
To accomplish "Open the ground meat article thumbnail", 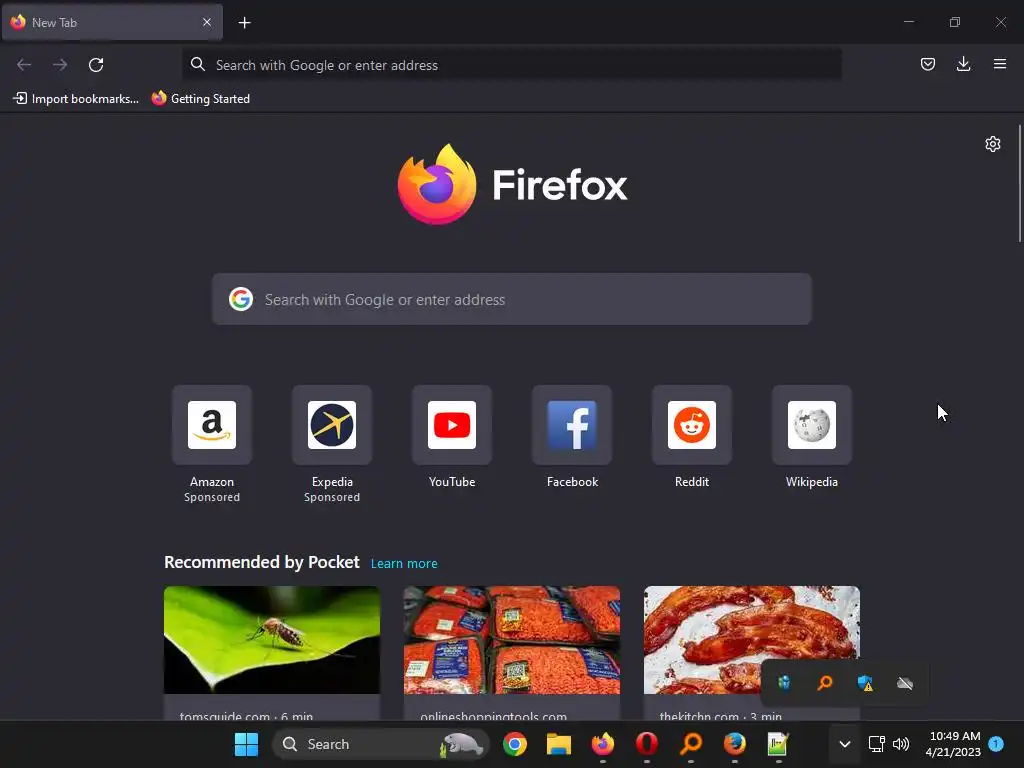I will (511, 640).
